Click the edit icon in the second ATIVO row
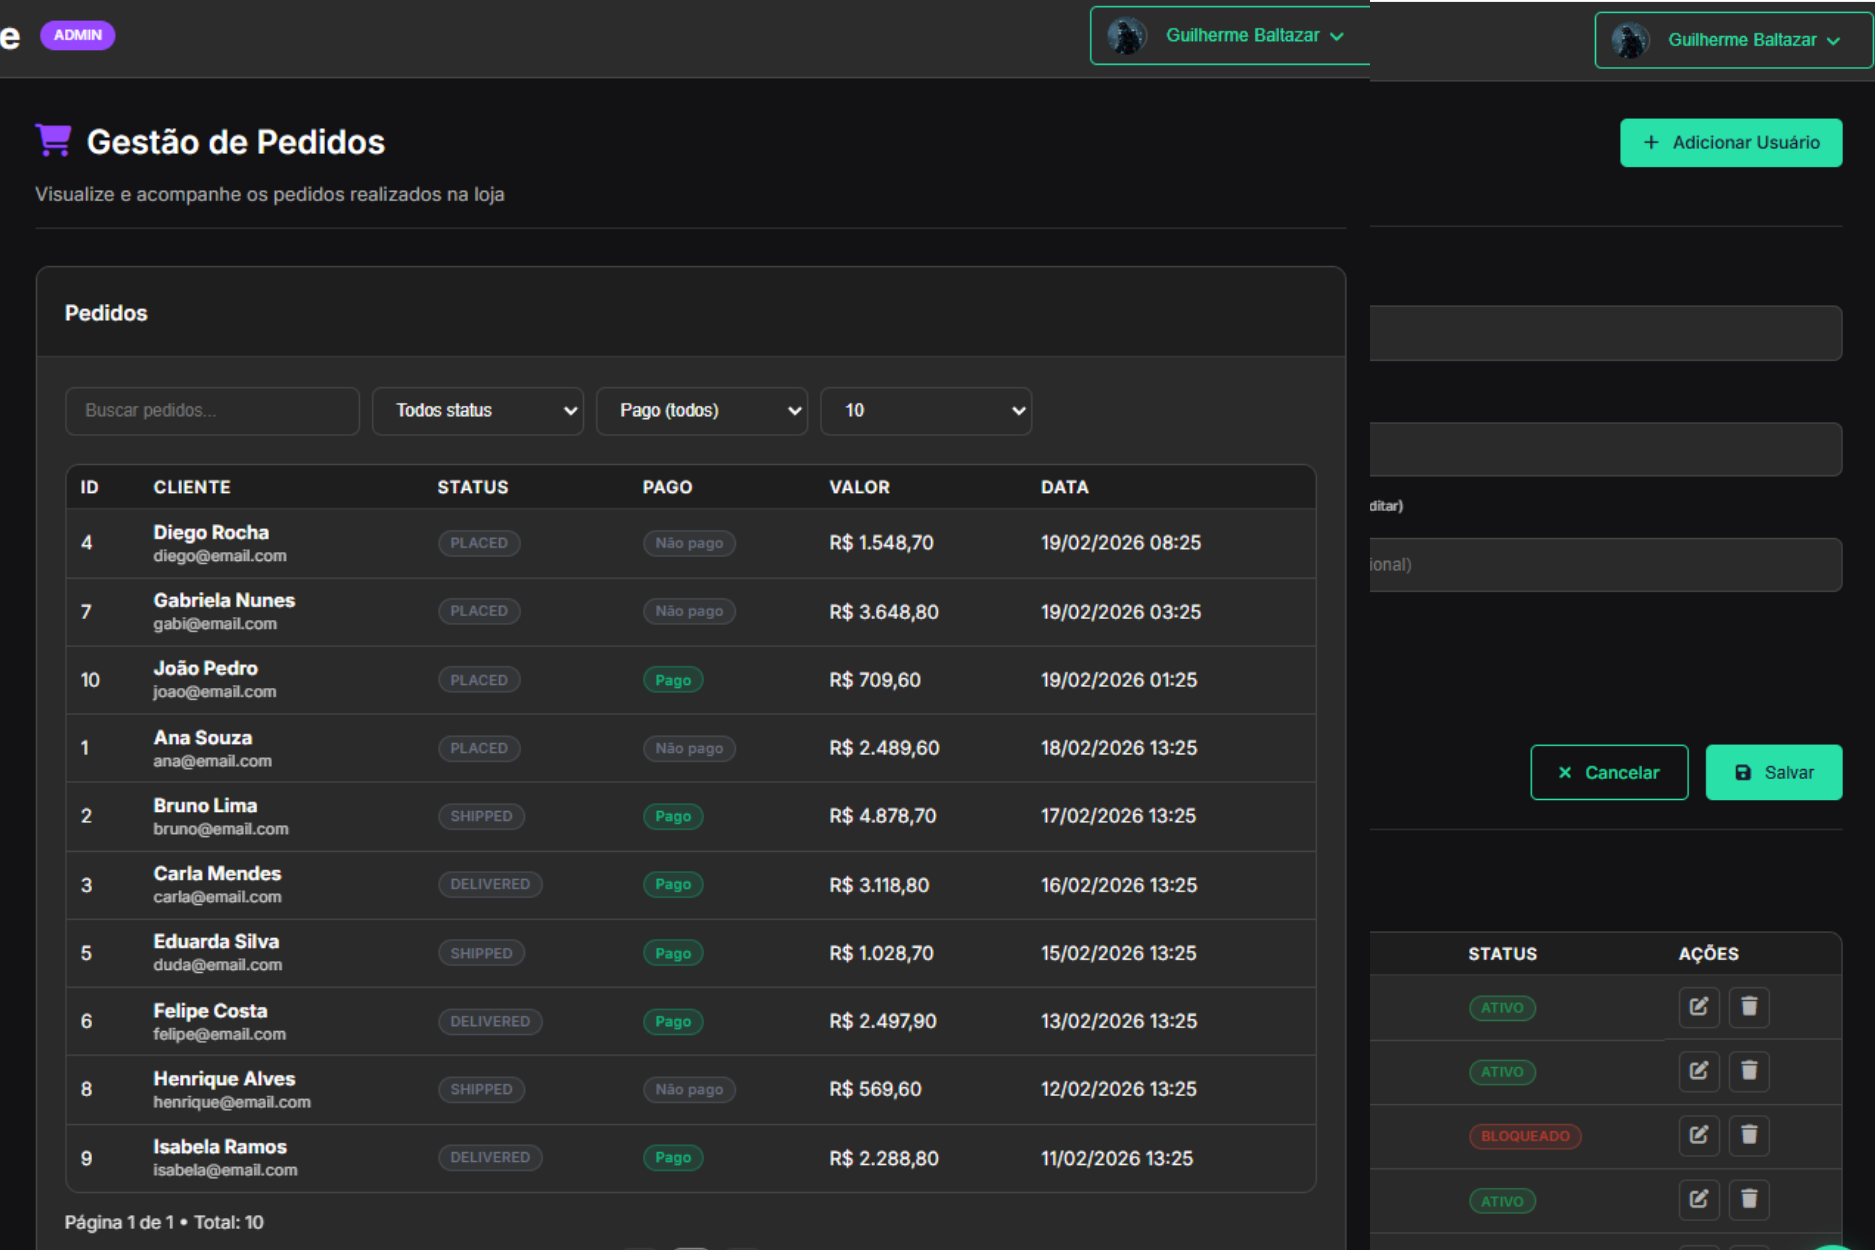 1698,1071
